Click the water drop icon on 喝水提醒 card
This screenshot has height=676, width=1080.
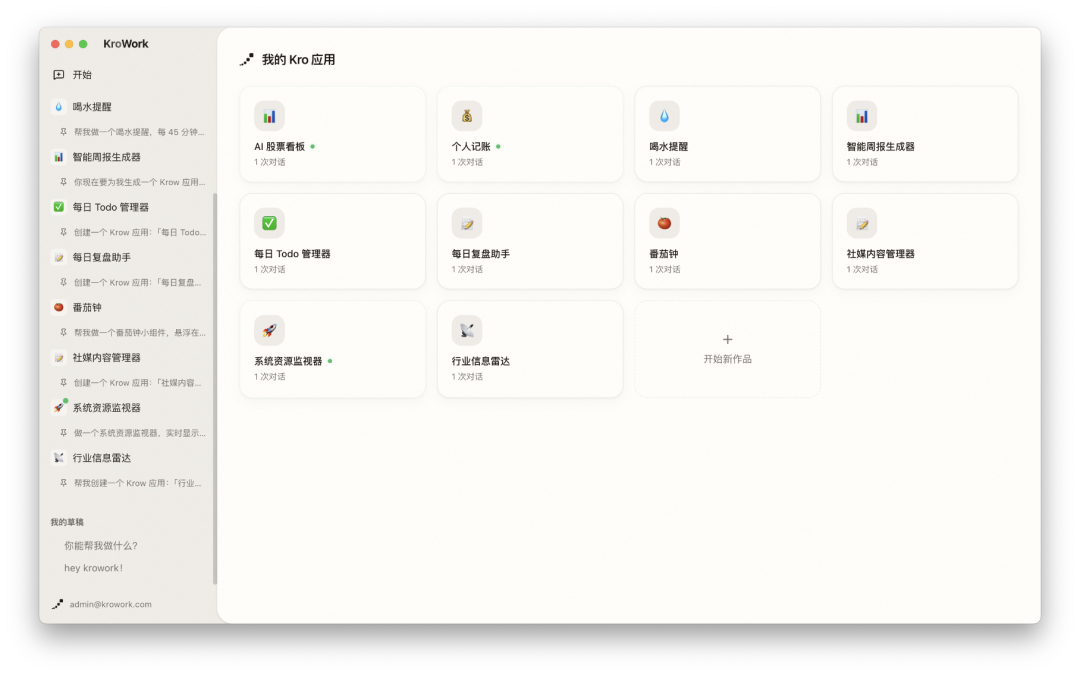(x=664, y=116)
